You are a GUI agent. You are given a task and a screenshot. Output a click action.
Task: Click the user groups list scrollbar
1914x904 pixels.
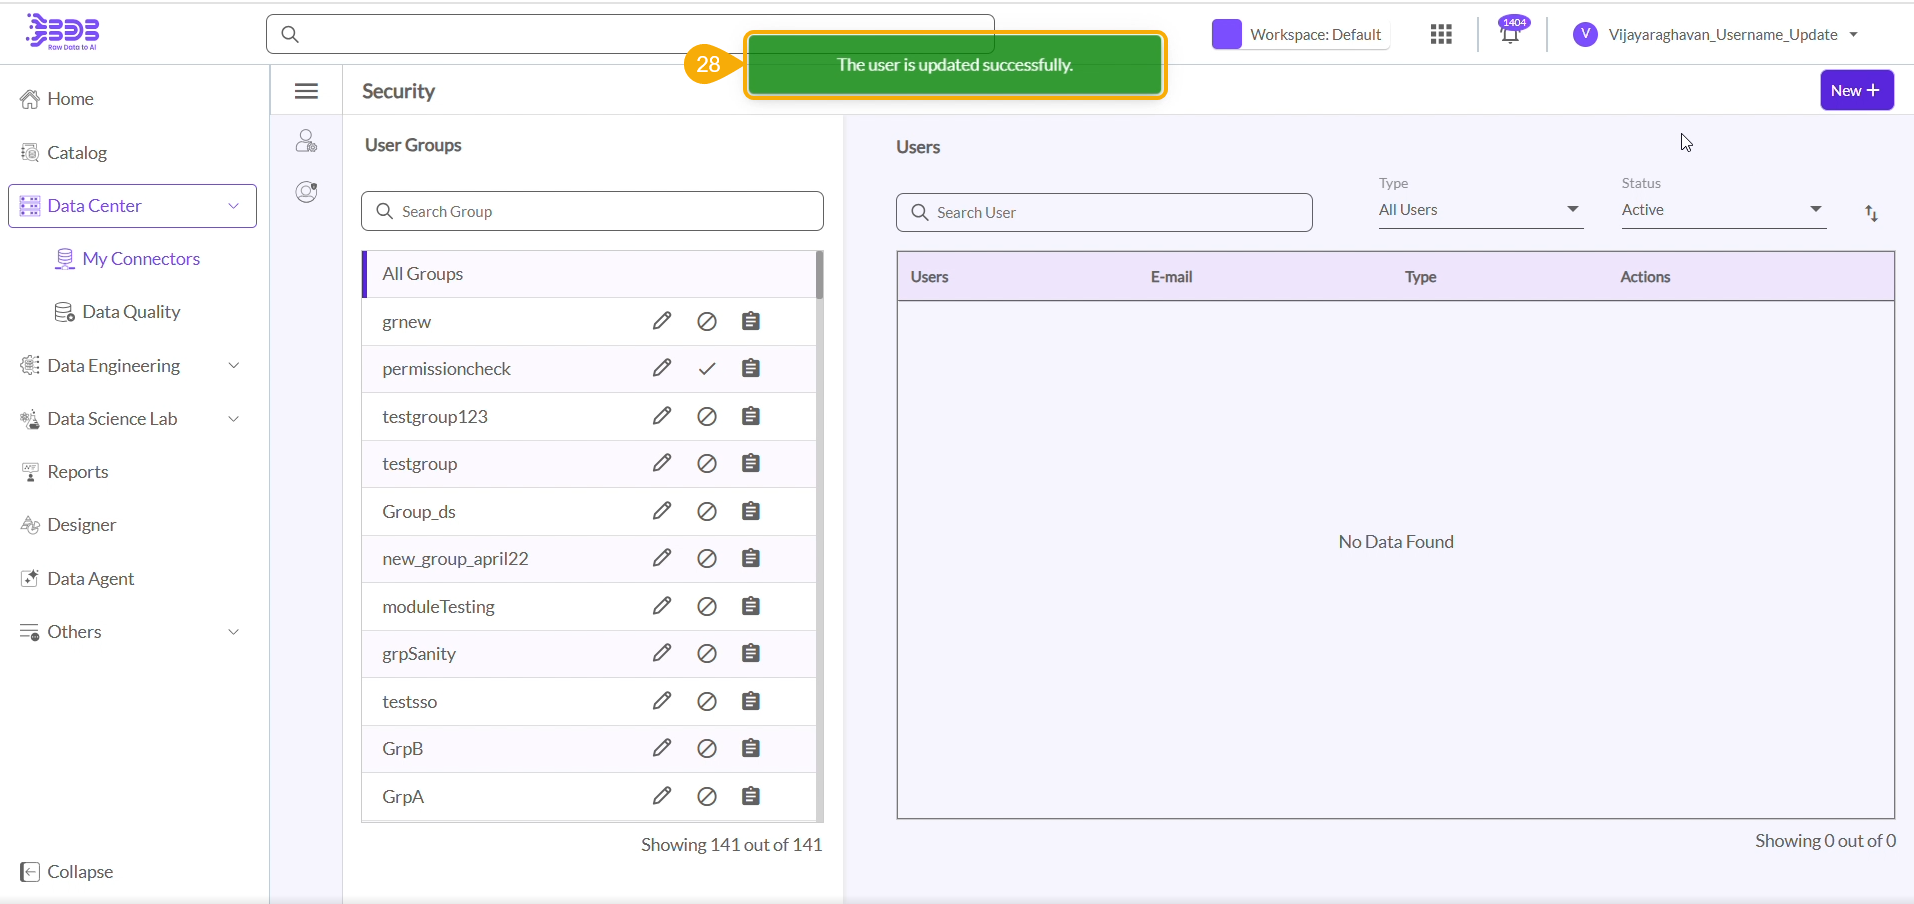click(x=819, y=276)
